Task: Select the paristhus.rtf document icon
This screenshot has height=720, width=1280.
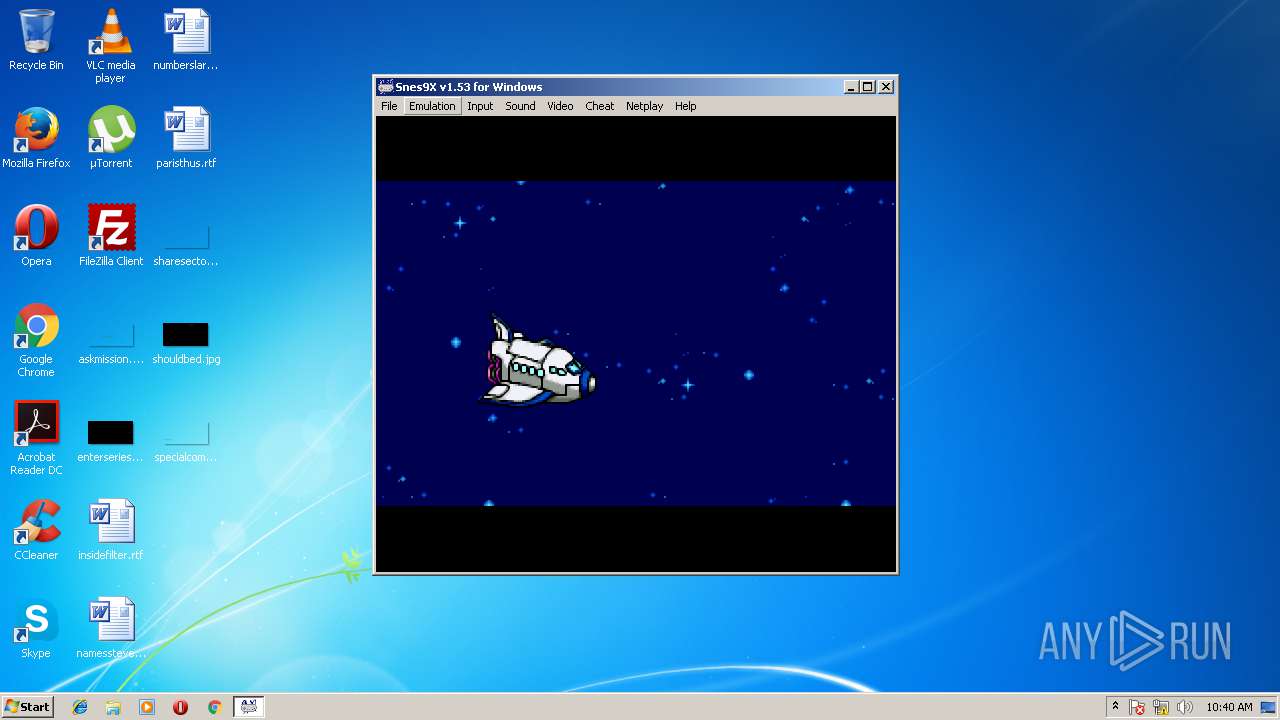Action: 186,138
